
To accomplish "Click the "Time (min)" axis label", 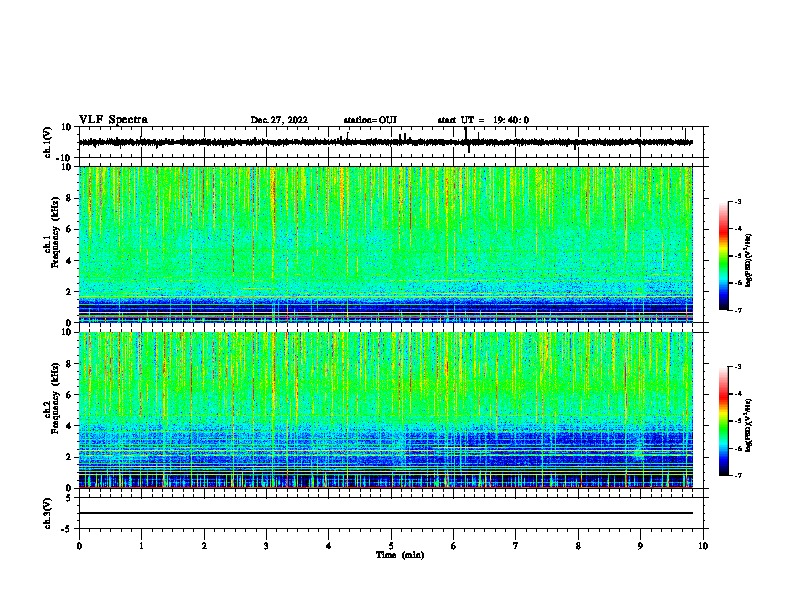I will point(400,555).
